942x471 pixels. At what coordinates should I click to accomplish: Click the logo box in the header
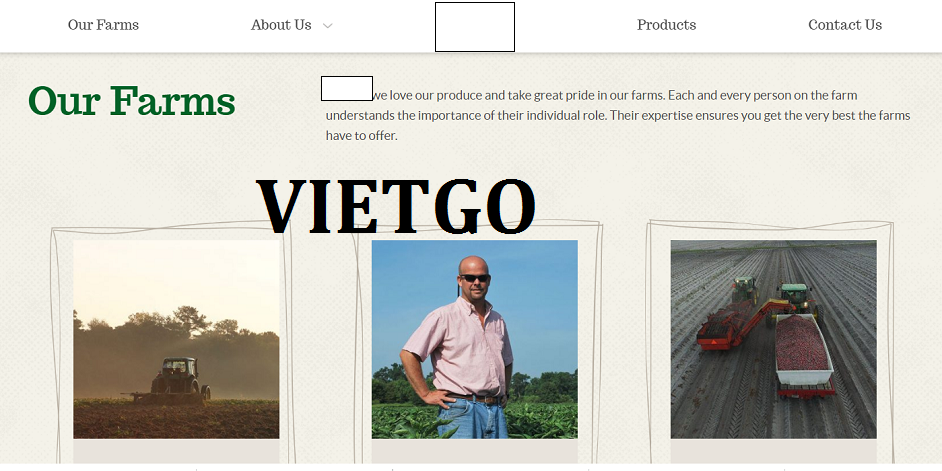click(475, 27)
